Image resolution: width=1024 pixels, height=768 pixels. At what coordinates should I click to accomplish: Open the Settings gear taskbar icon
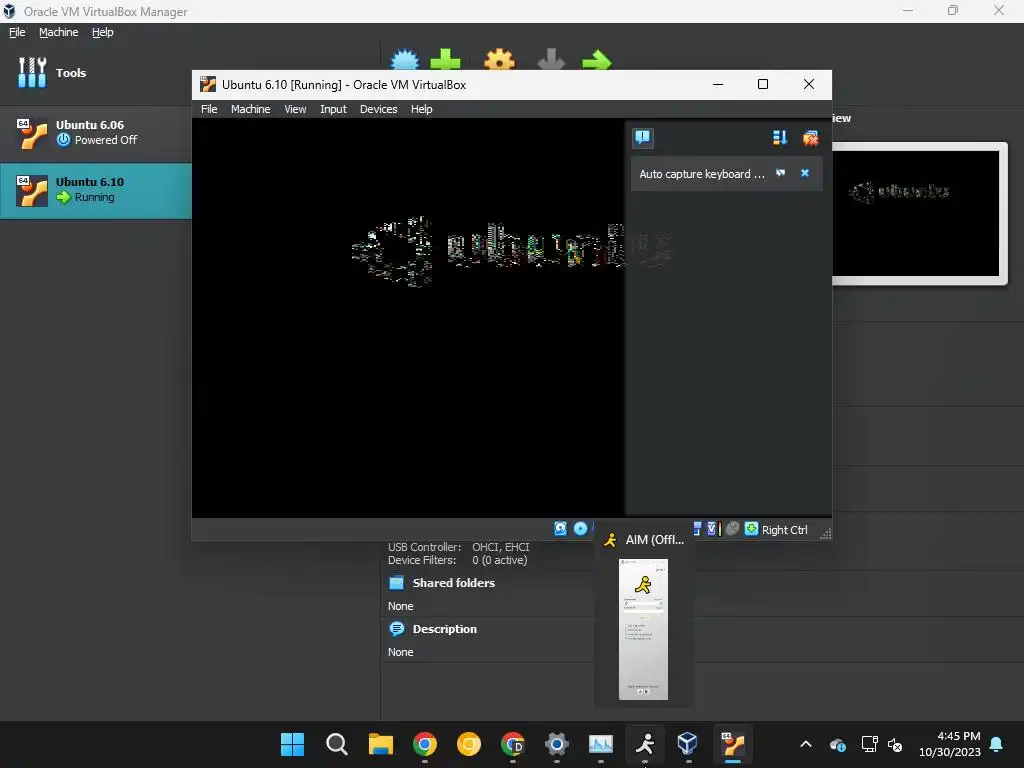click(556, 744)
